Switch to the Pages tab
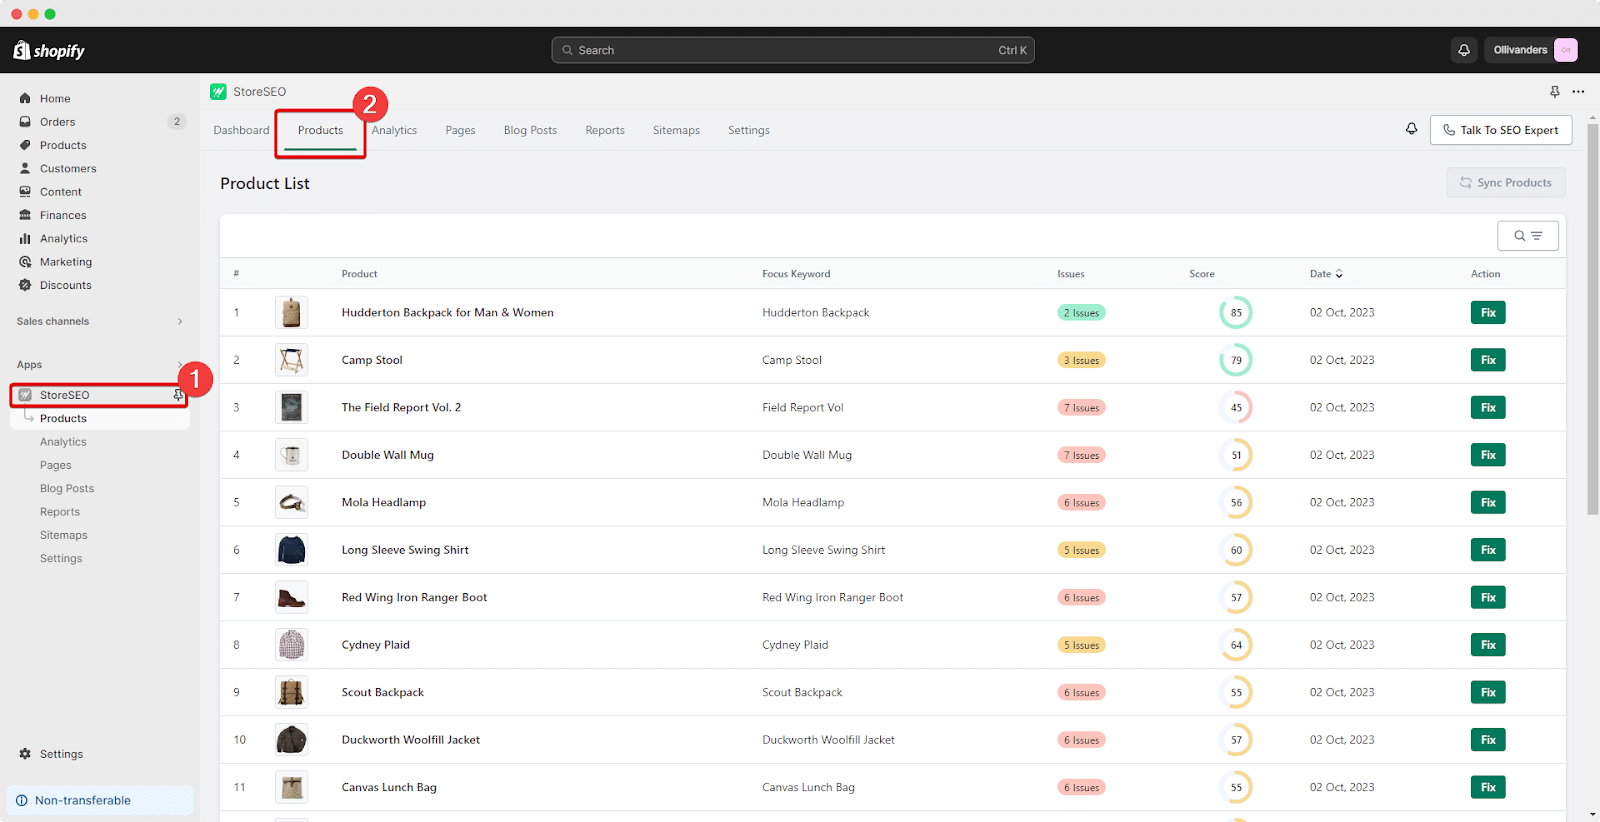This screenshot has width=1600, height=822. tap(460, 130)
